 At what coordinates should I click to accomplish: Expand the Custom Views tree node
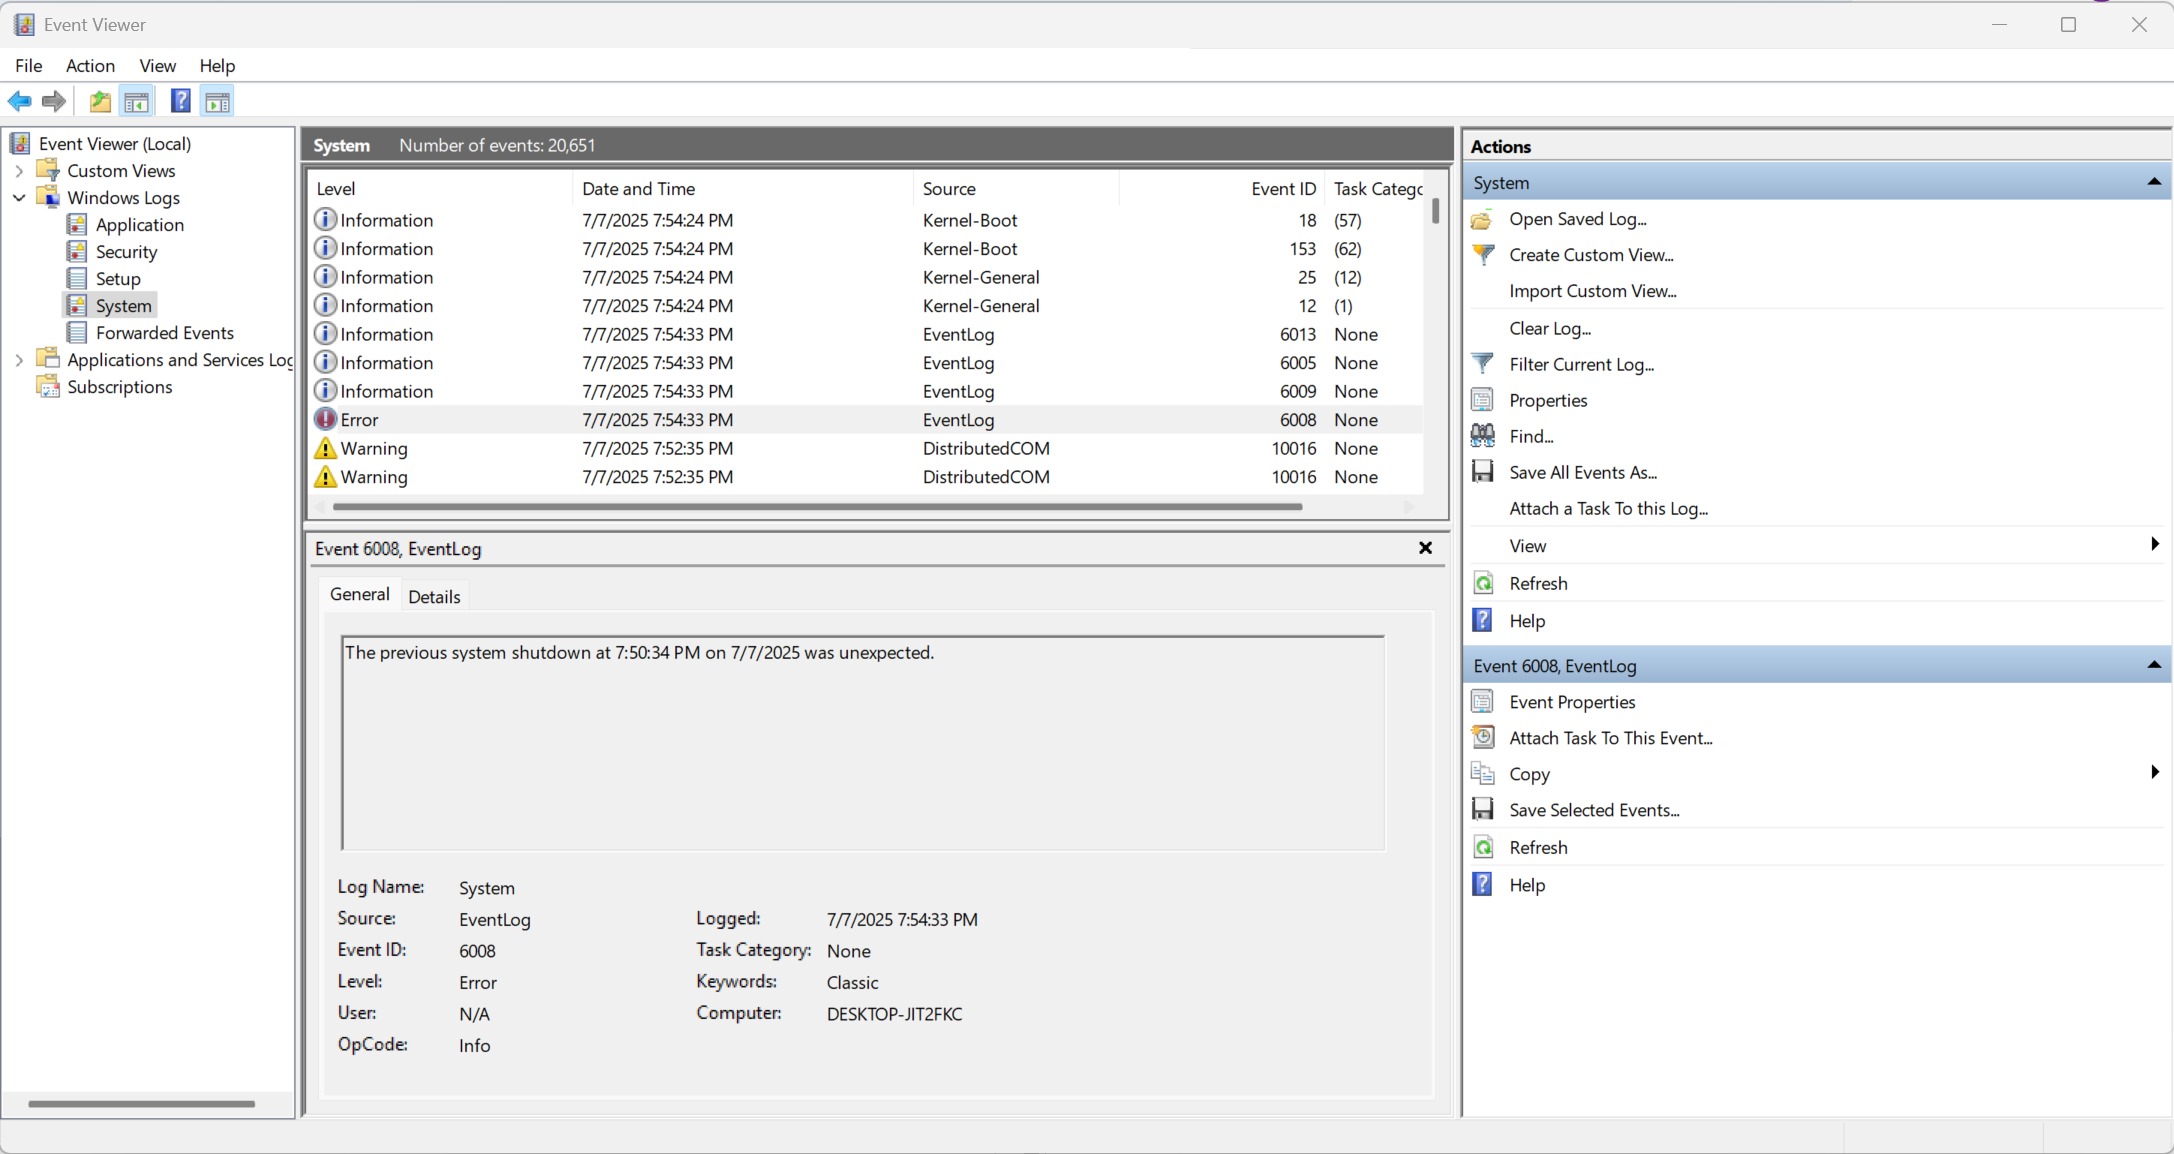click(x=19, y=171)
